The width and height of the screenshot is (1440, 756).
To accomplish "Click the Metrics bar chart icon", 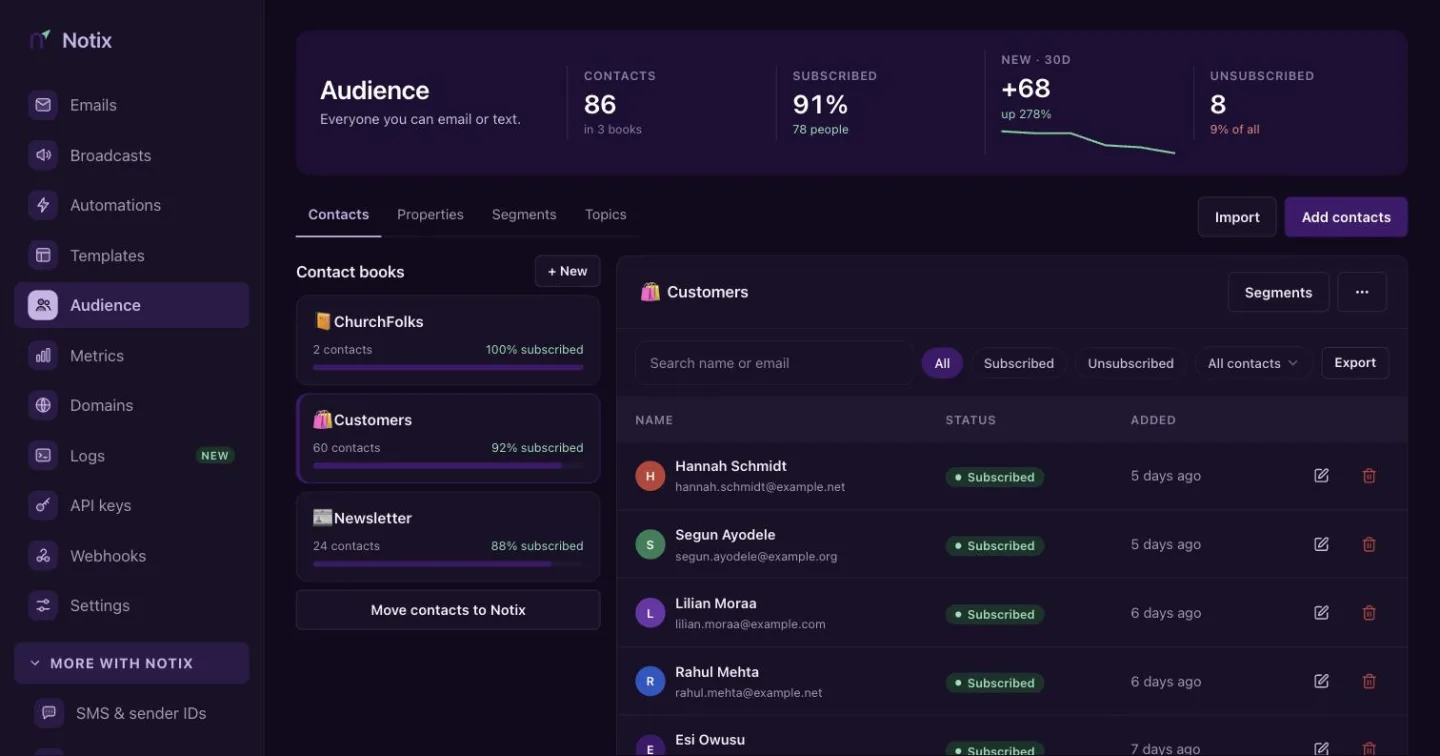I will click(43, 355).
